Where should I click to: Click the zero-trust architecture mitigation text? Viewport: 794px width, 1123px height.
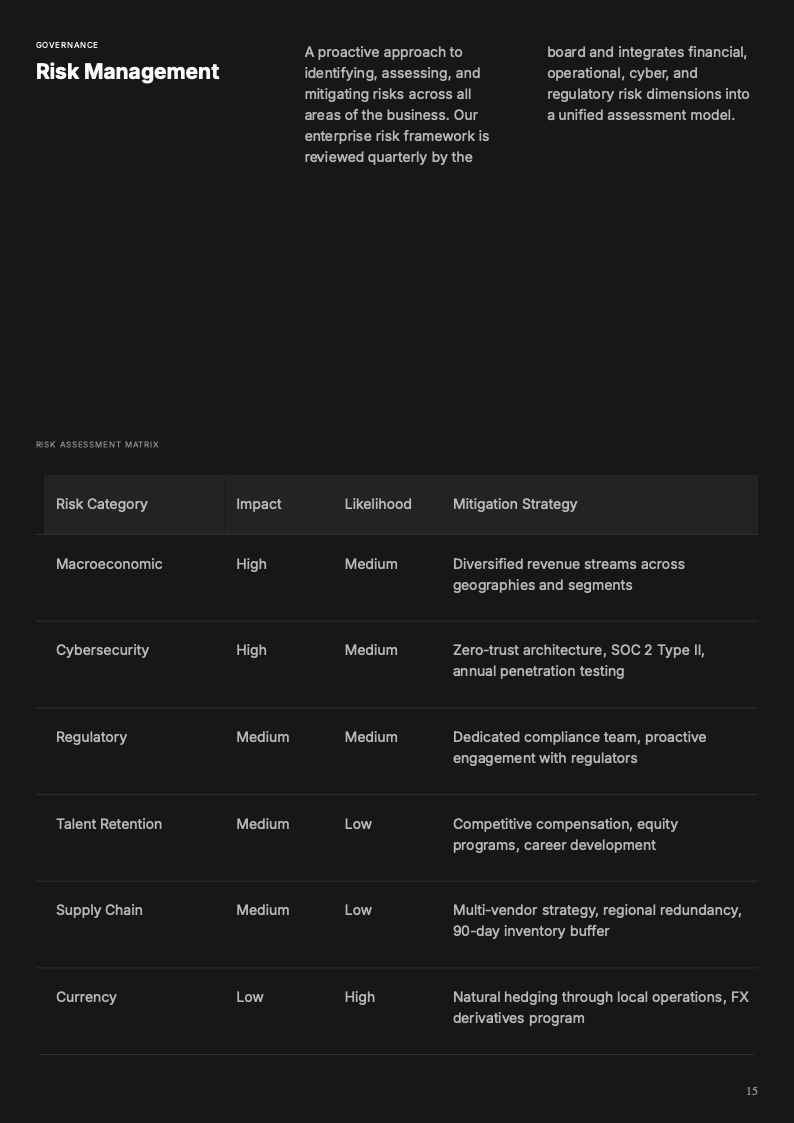pos(578,660)
